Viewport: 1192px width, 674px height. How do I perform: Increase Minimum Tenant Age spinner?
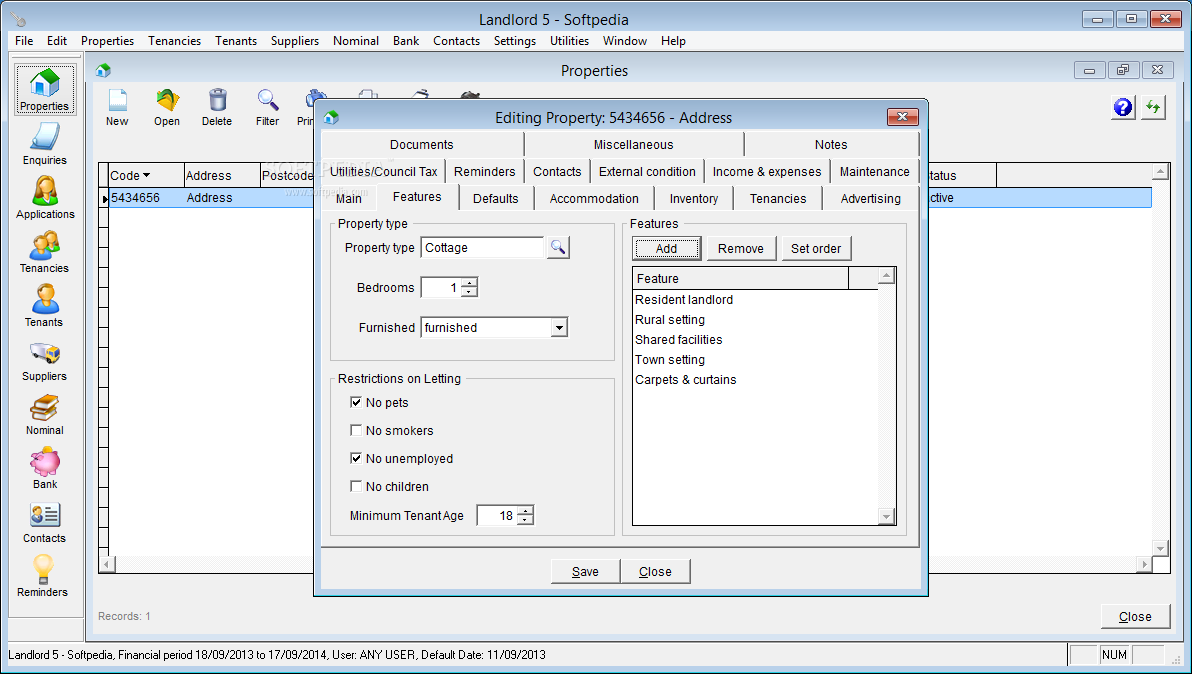(525, 511)
